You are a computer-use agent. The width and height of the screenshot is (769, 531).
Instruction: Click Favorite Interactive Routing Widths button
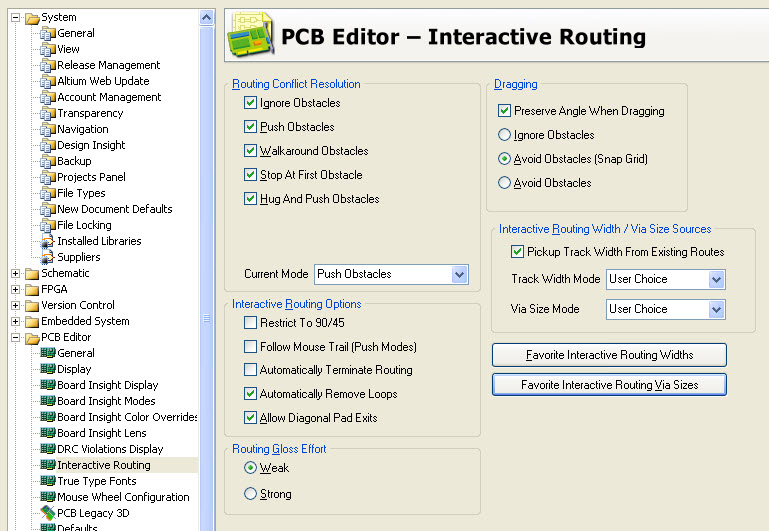[x=609, y=355]
